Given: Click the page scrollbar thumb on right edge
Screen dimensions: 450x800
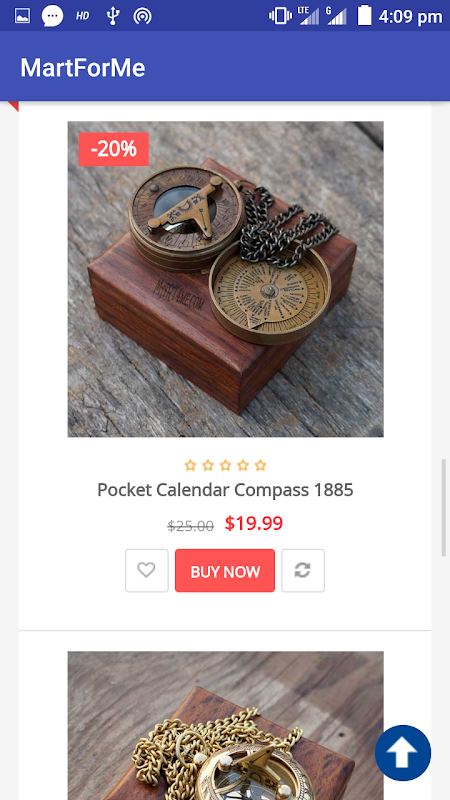Looking at the screenshot, I should click(x=444, y=508).
